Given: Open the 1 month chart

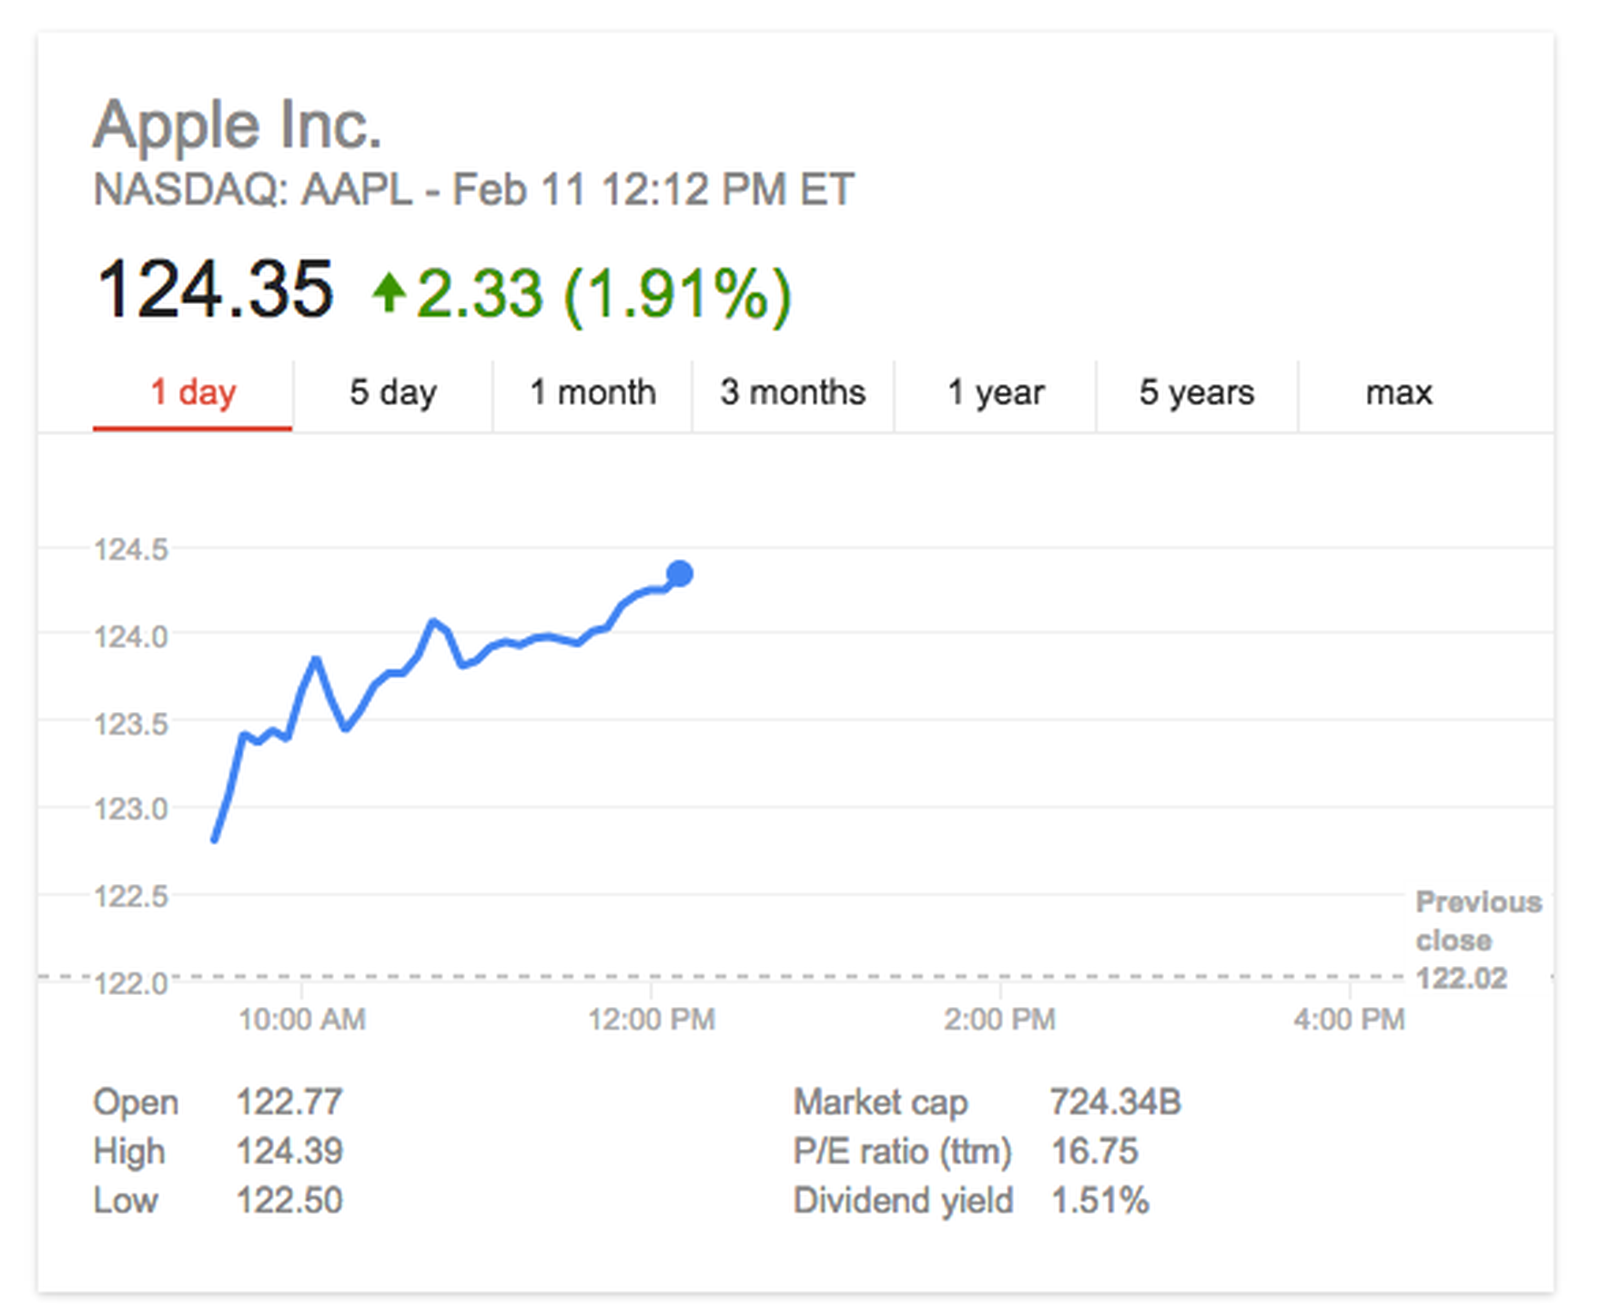Looking at the screenshot, I should pyautogui.click(x=592, y=392).
